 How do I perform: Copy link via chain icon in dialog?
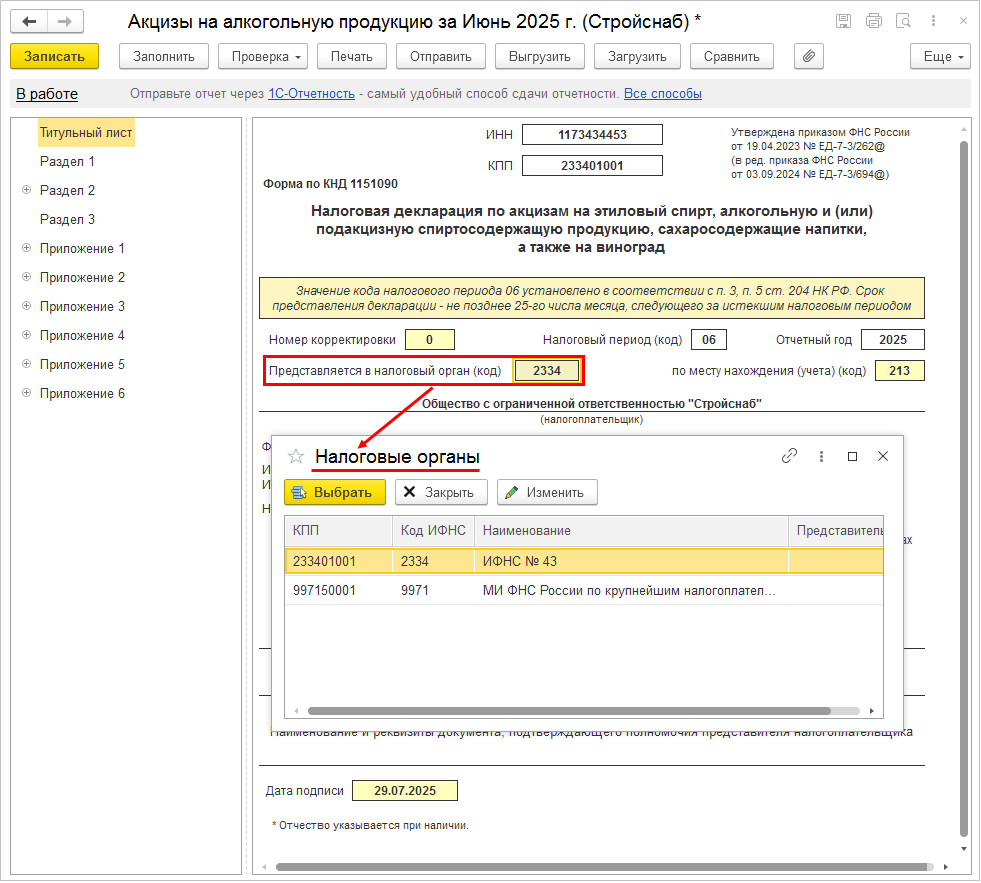(789, 456)
